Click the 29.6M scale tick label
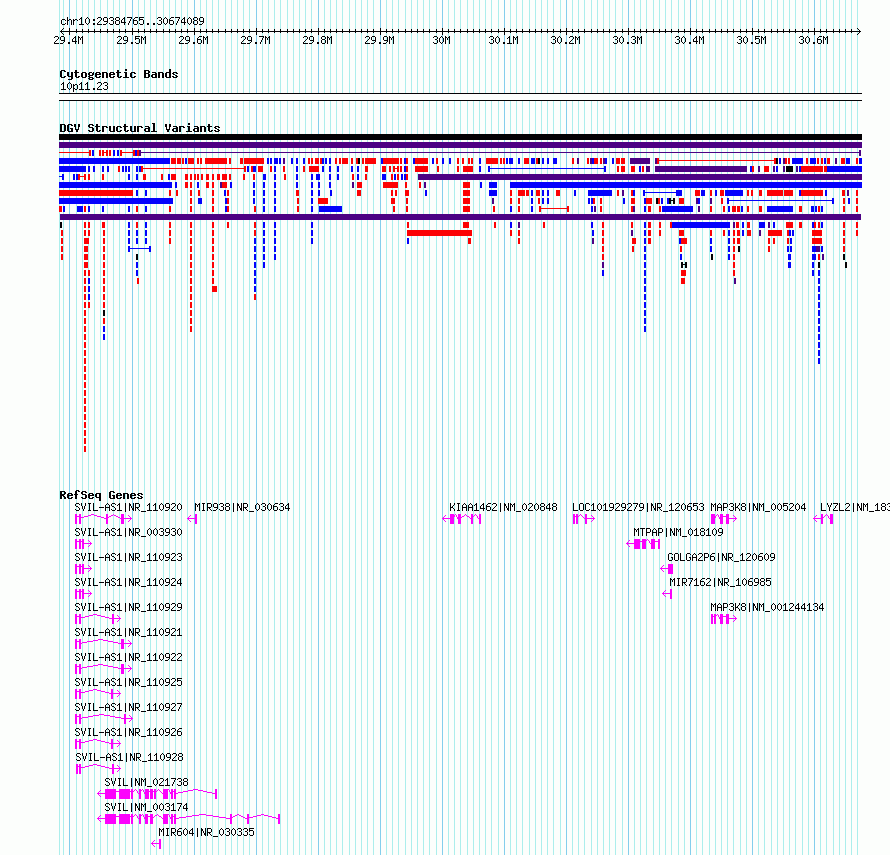Screen dimensions: 890x855 193,40
